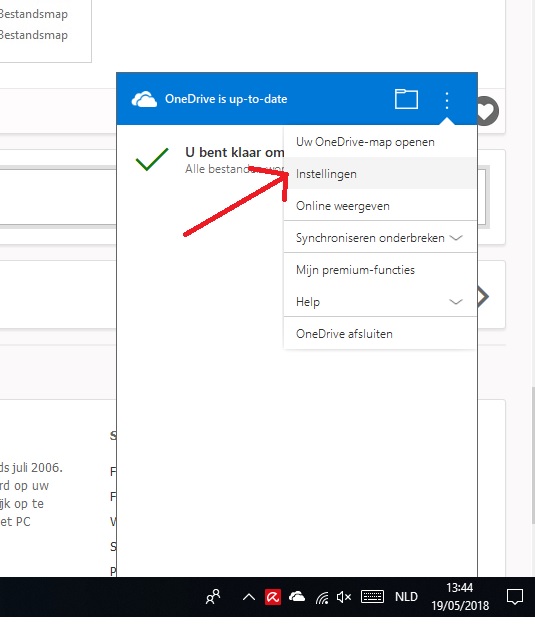Switch input language via NLD indicator
This screenshot has width=535, height=626.
pos(406,596)
